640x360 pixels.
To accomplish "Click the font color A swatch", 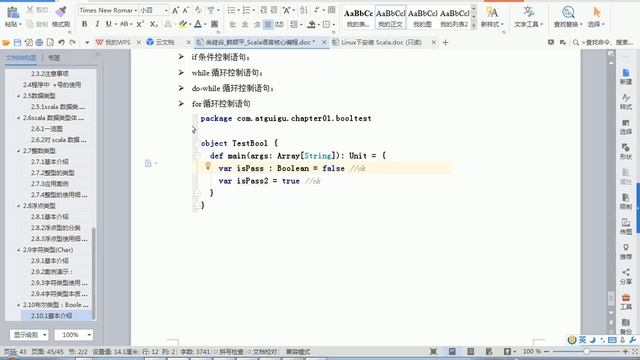I will [x=198, y=24].
